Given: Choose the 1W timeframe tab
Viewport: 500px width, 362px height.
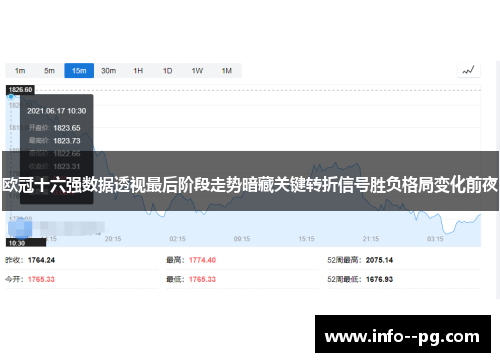Looking at the screenshot, I should point(197,71).
